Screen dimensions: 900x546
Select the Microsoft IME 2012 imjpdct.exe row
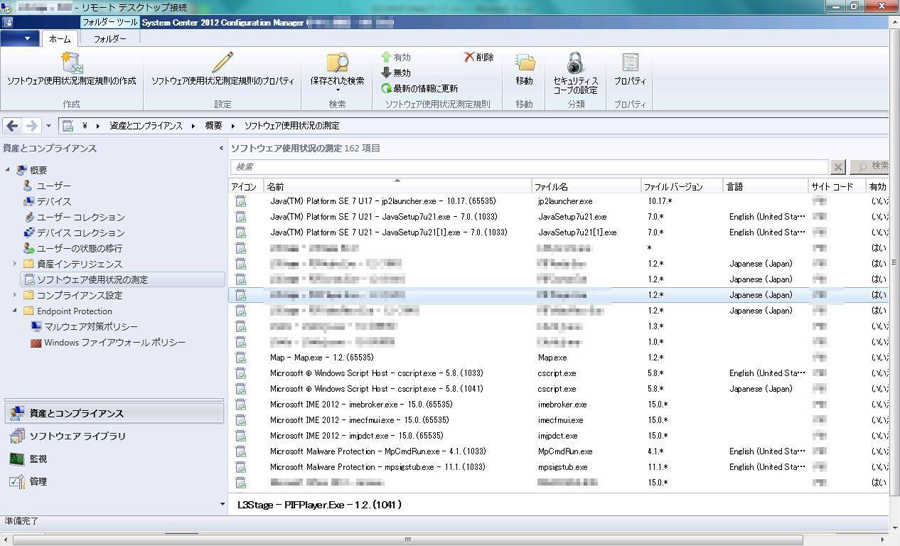559,436
